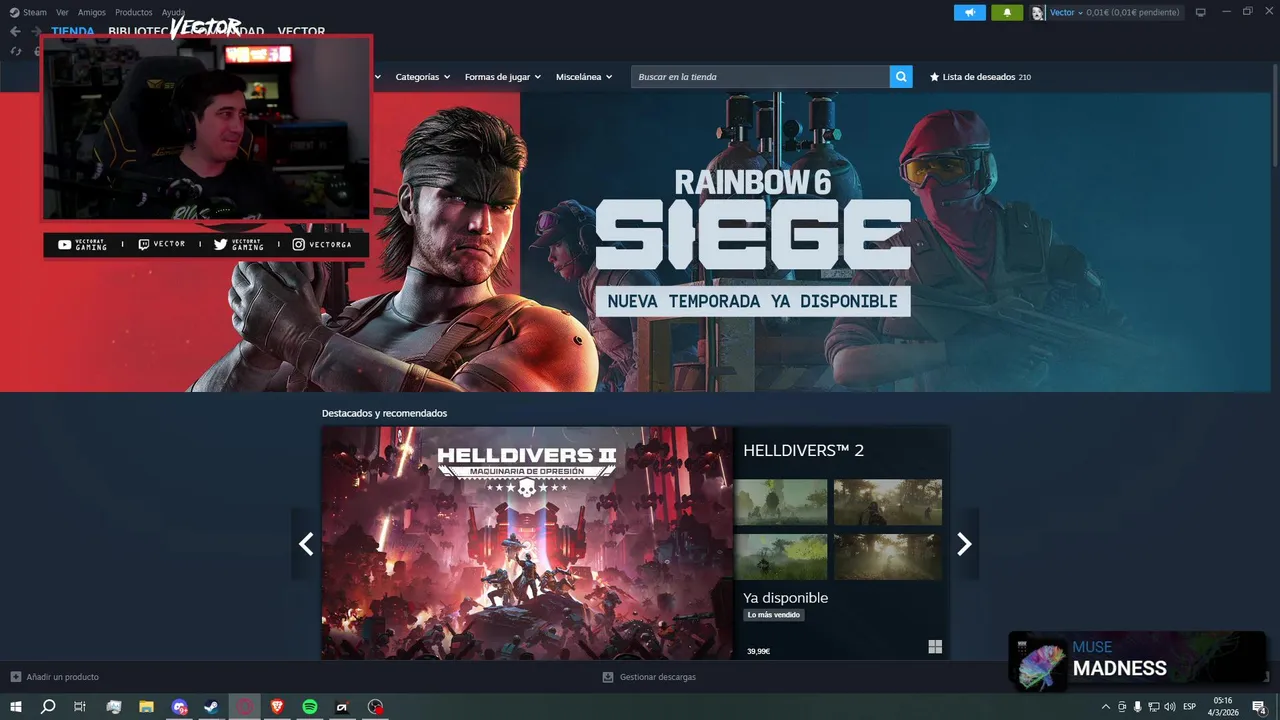Image resolution: width=1280 pixels, height=720 pixels.
Task: View fourth Helldivers screenshot thumbnail
Action: (888, 556)
